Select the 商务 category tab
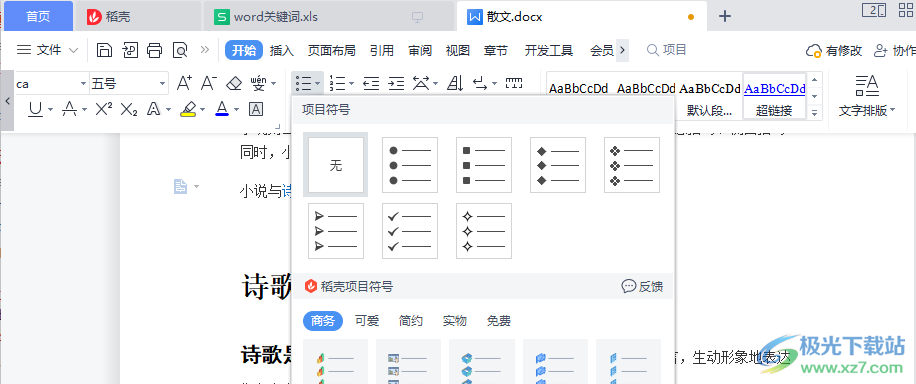 [x=323, y=321]
